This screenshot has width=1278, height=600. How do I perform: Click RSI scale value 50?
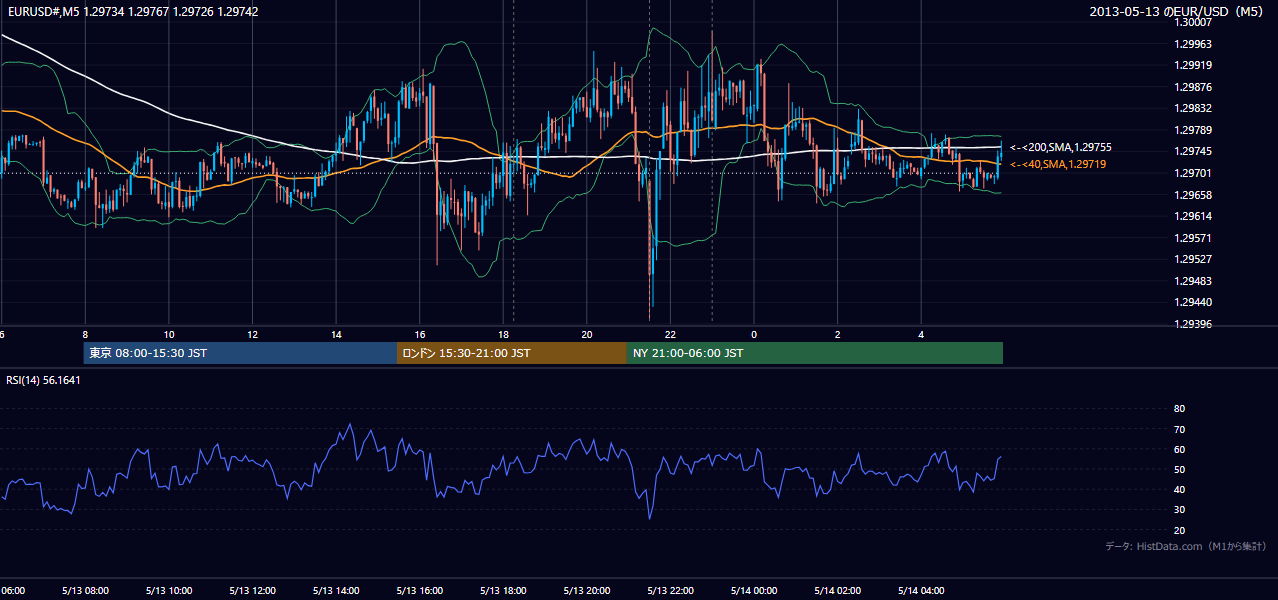(1179, 469)
